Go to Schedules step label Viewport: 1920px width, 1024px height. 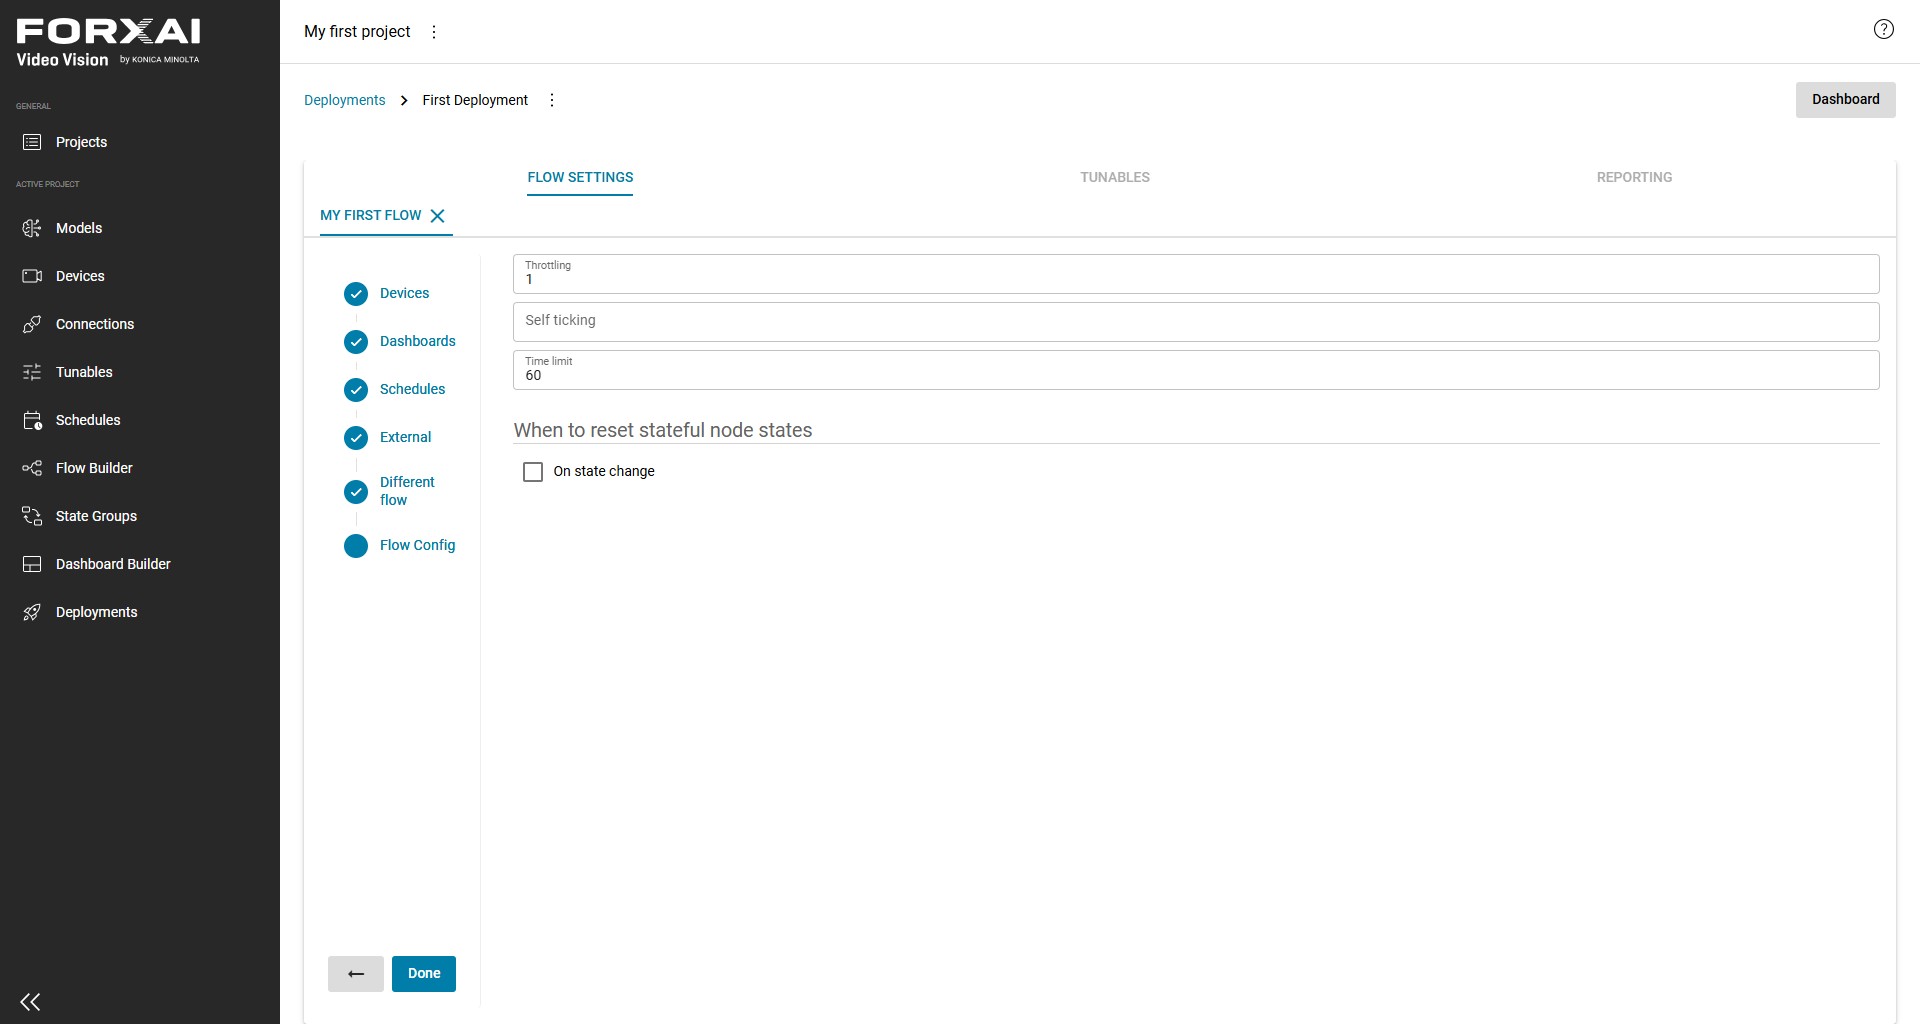click(x=412, y=389)
